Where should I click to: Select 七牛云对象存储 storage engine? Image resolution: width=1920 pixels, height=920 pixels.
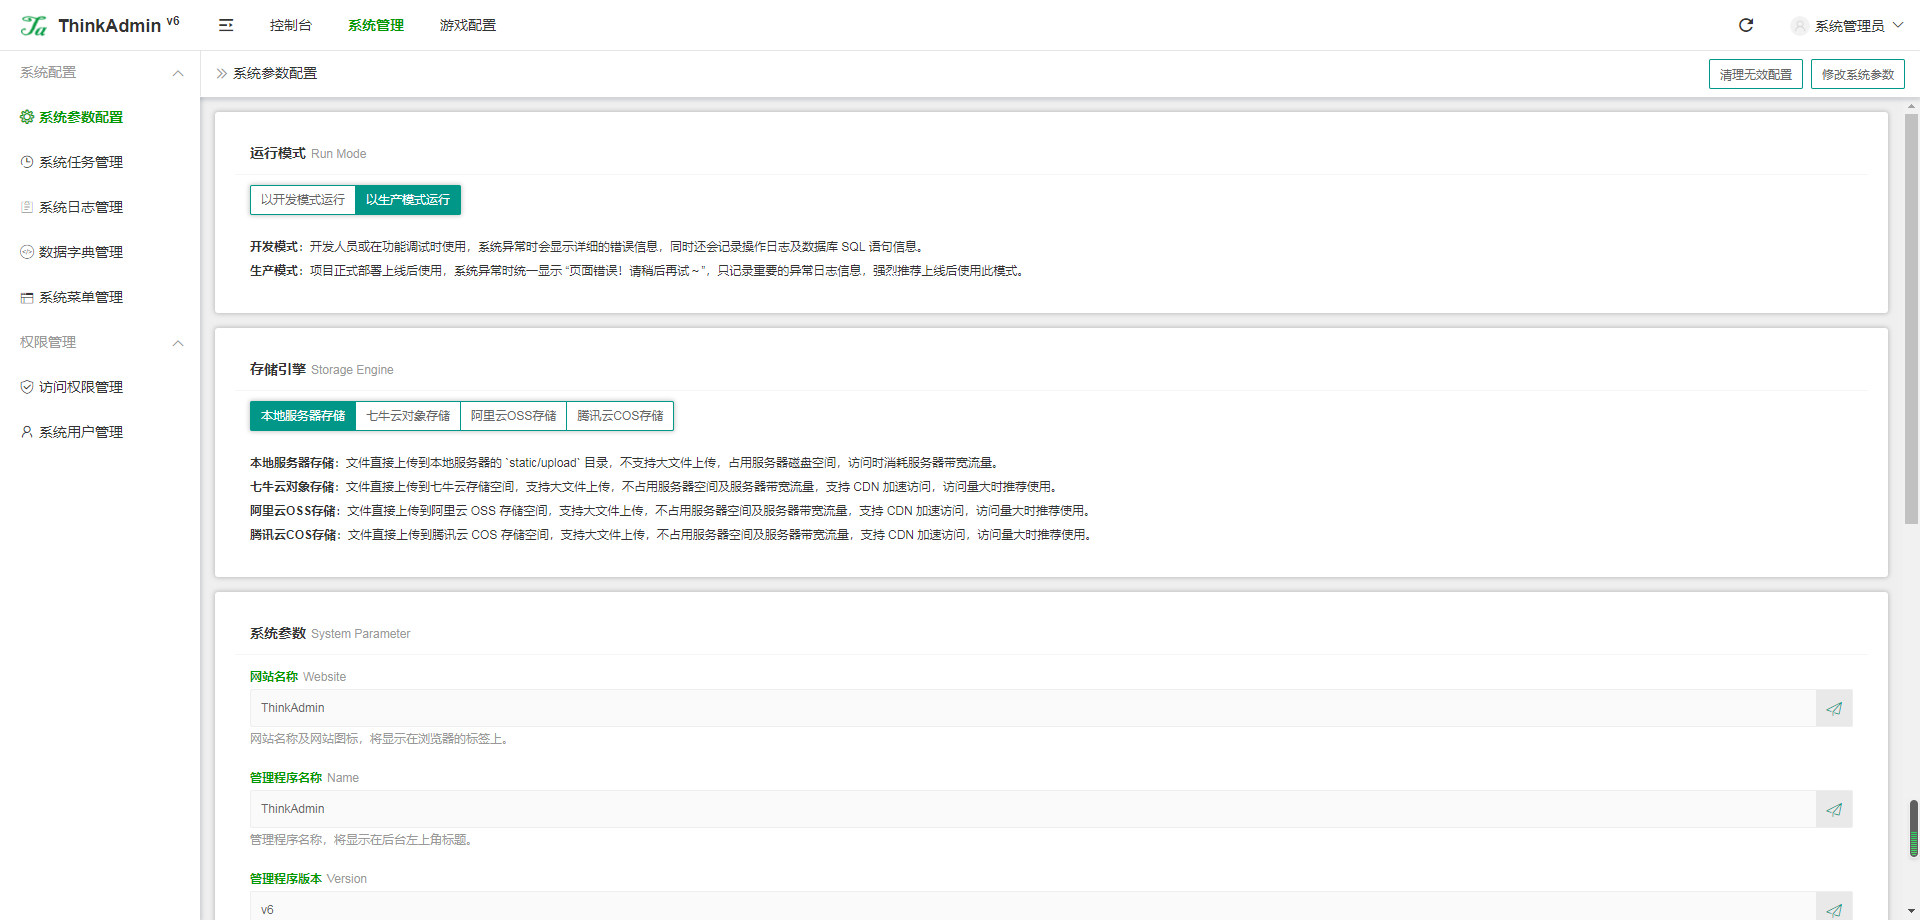pos(408,416)
